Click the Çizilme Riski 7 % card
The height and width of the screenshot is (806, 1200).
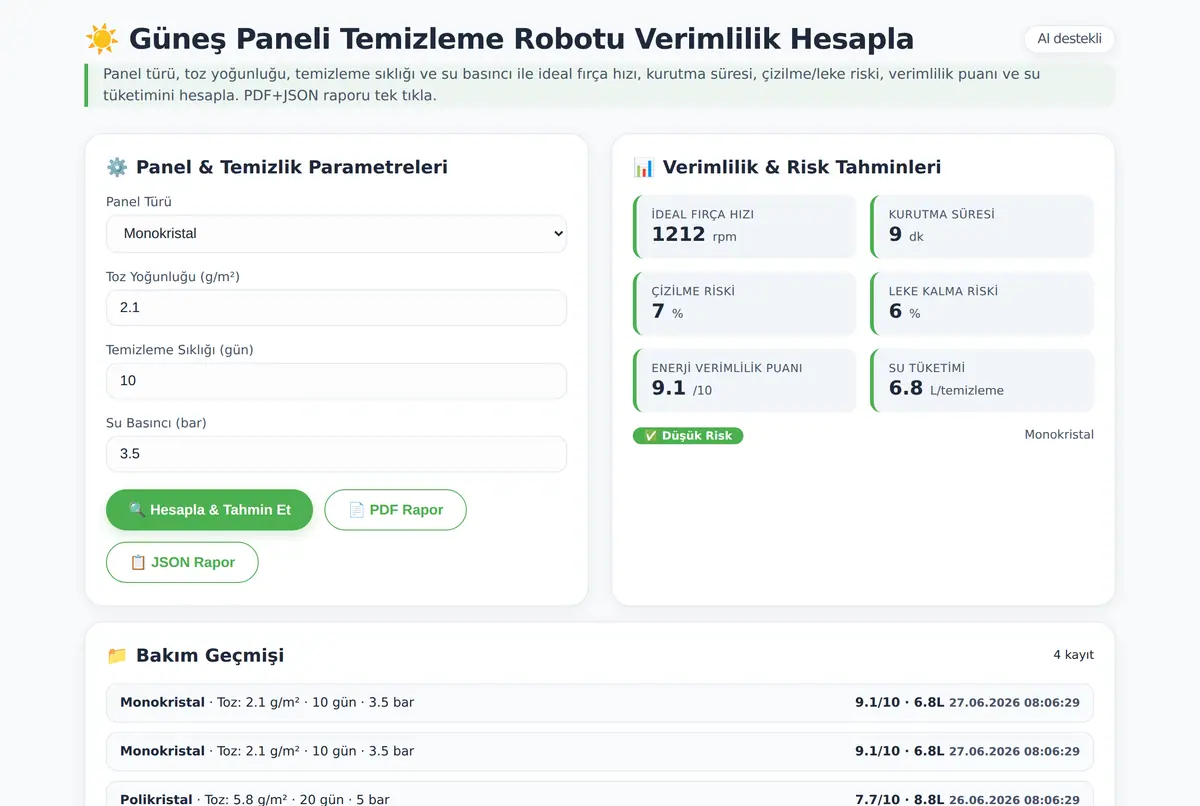(x=745, y=304)
